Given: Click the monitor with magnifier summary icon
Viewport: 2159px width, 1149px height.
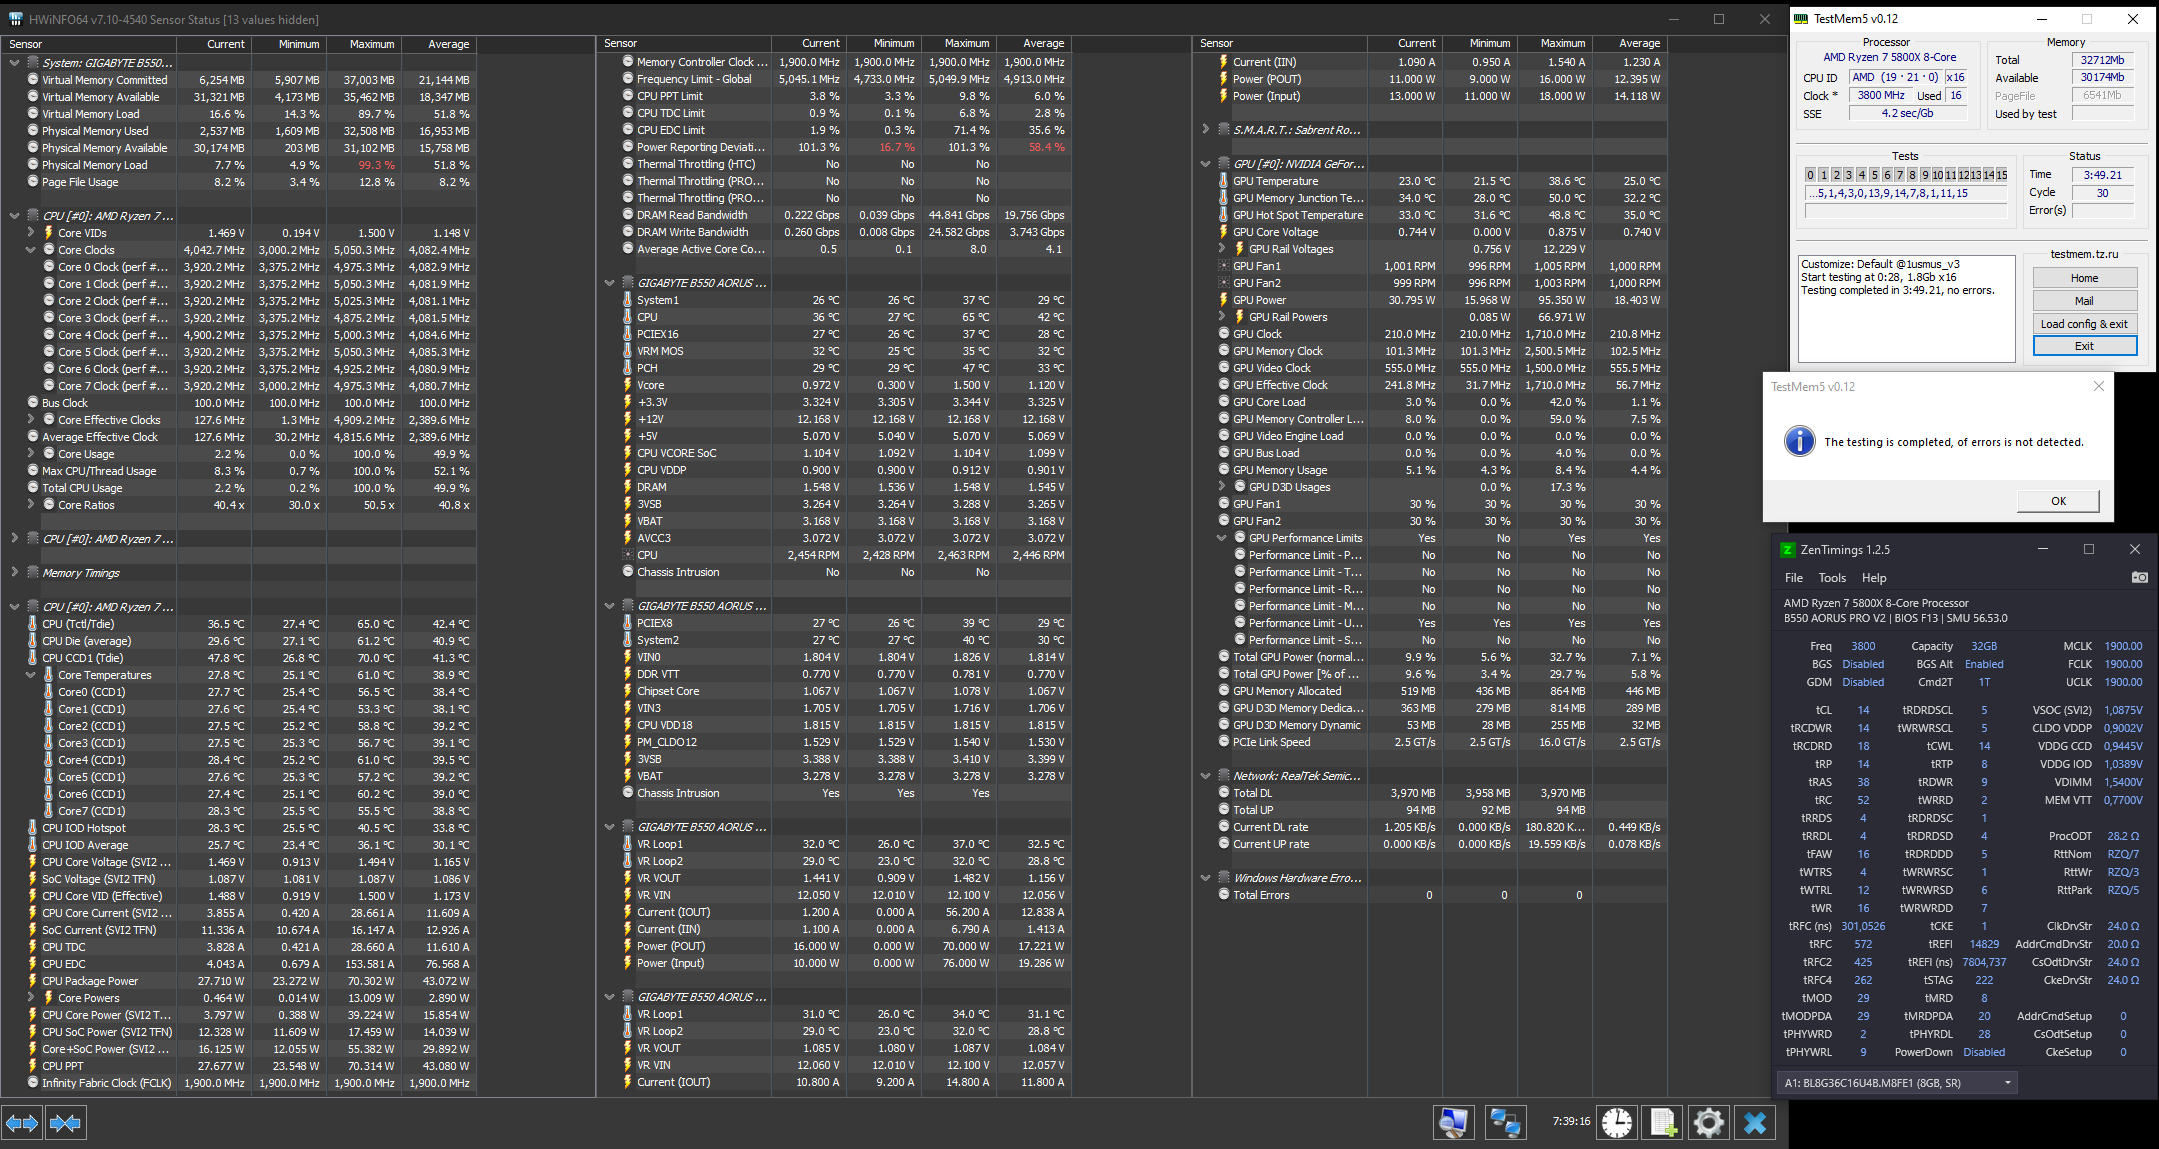Looking at the screenshot, I should [1454, 1123].
